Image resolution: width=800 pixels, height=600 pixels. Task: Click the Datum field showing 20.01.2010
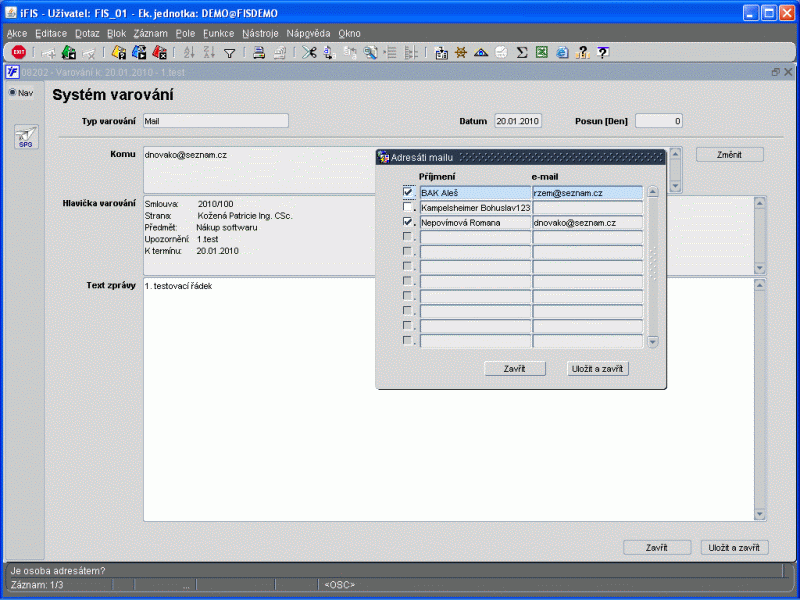[518, 121]
